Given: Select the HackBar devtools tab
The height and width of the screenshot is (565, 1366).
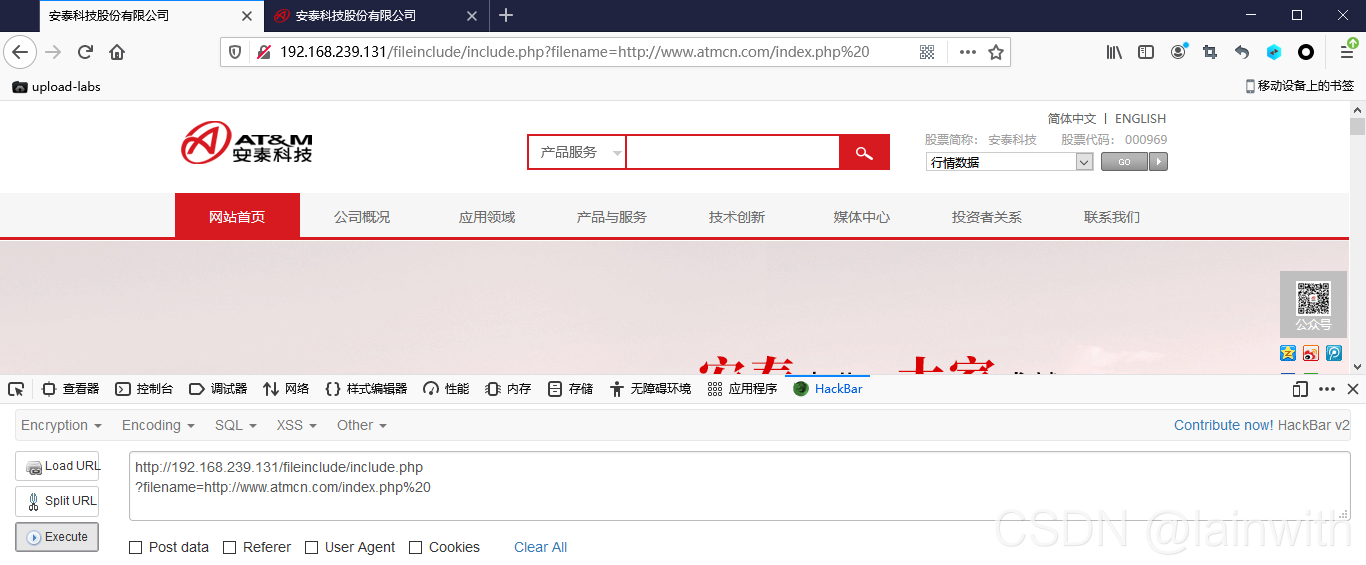Looking at the screenshot, I should (x=828, y=389).
